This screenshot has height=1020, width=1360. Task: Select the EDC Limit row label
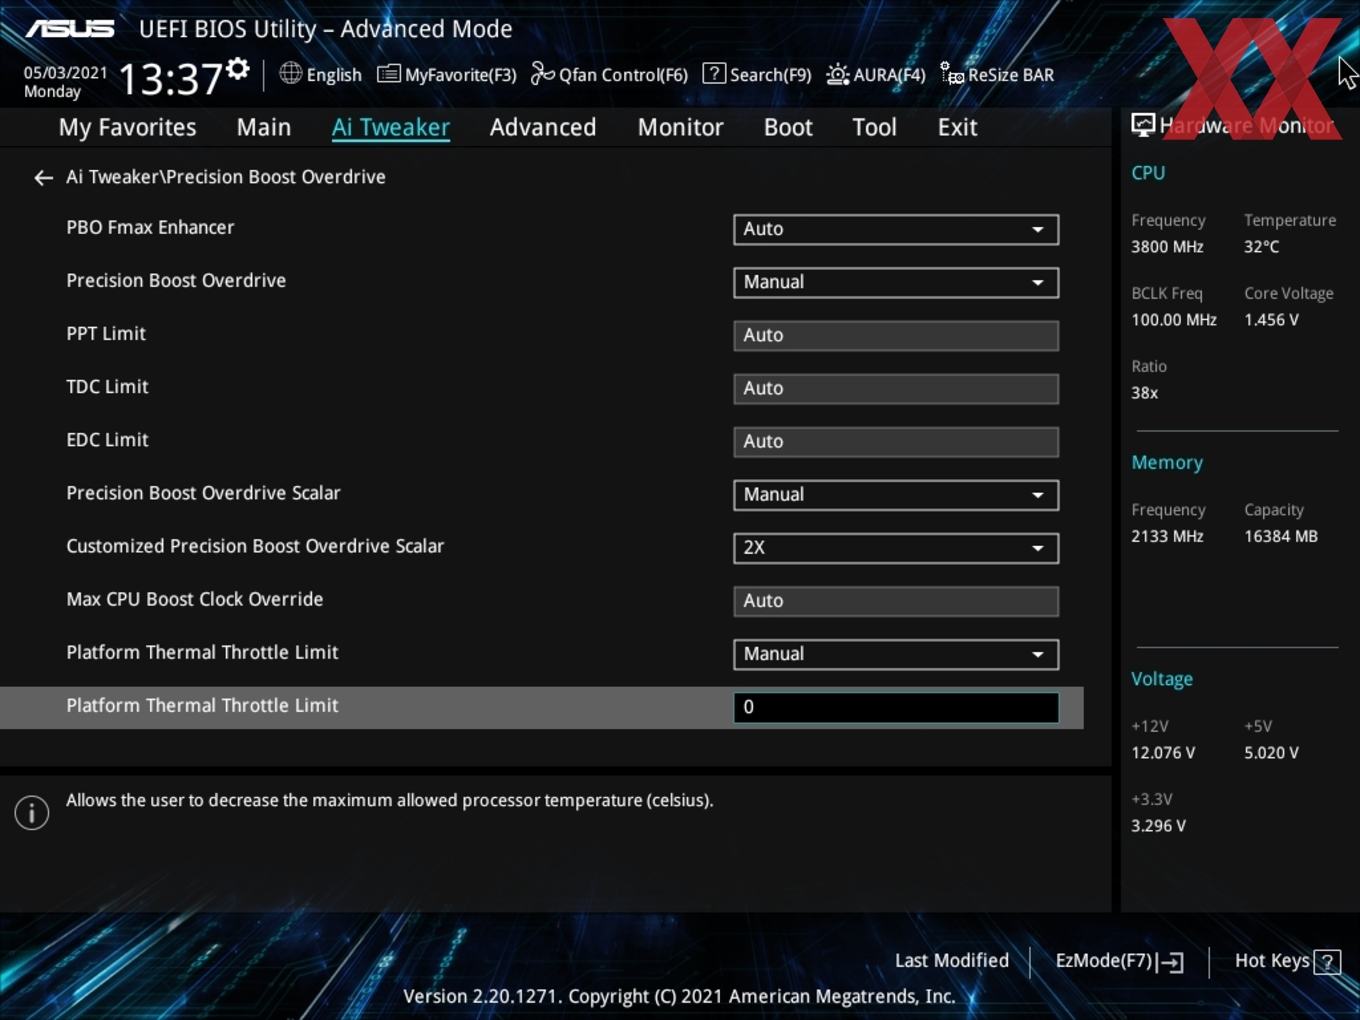pyautogui.click(x=107, y=440)
